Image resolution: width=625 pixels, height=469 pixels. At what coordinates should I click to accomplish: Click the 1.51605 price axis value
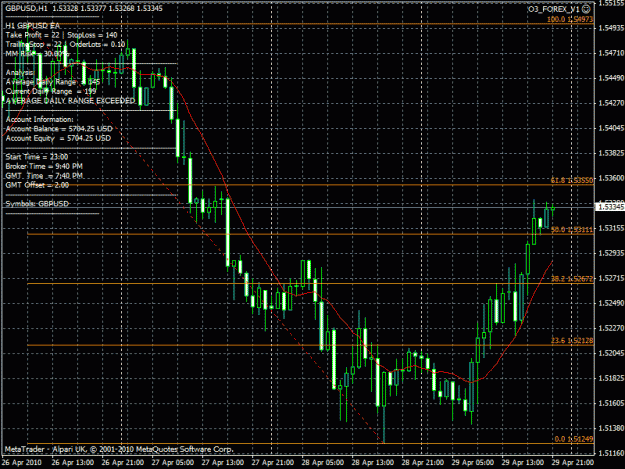click(x=611, y=403)
